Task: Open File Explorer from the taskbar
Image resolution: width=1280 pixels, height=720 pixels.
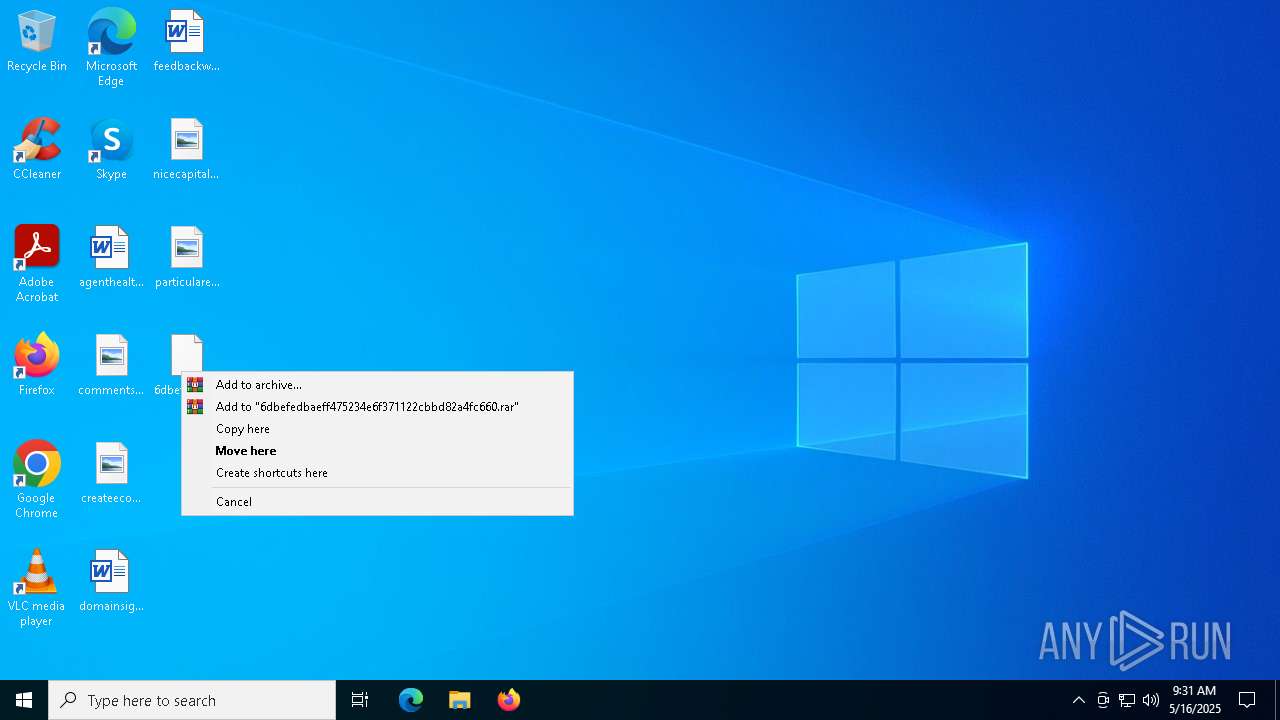Action: tap(460, 700)
